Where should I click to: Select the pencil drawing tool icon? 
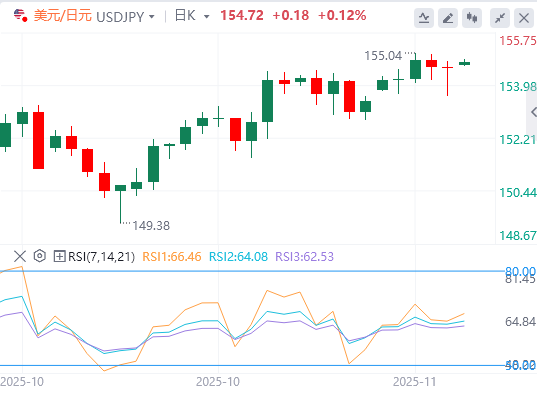pos(448,18)
